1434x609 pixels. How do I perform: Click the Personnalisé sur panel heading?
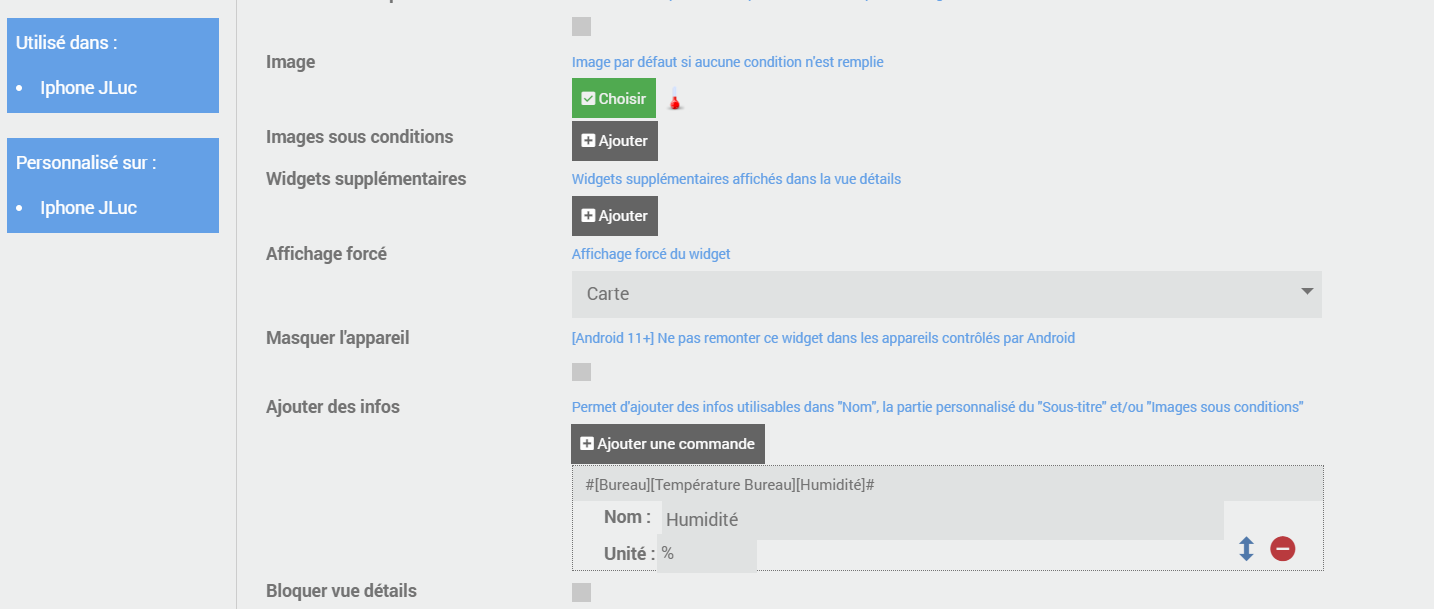[86, 163]
